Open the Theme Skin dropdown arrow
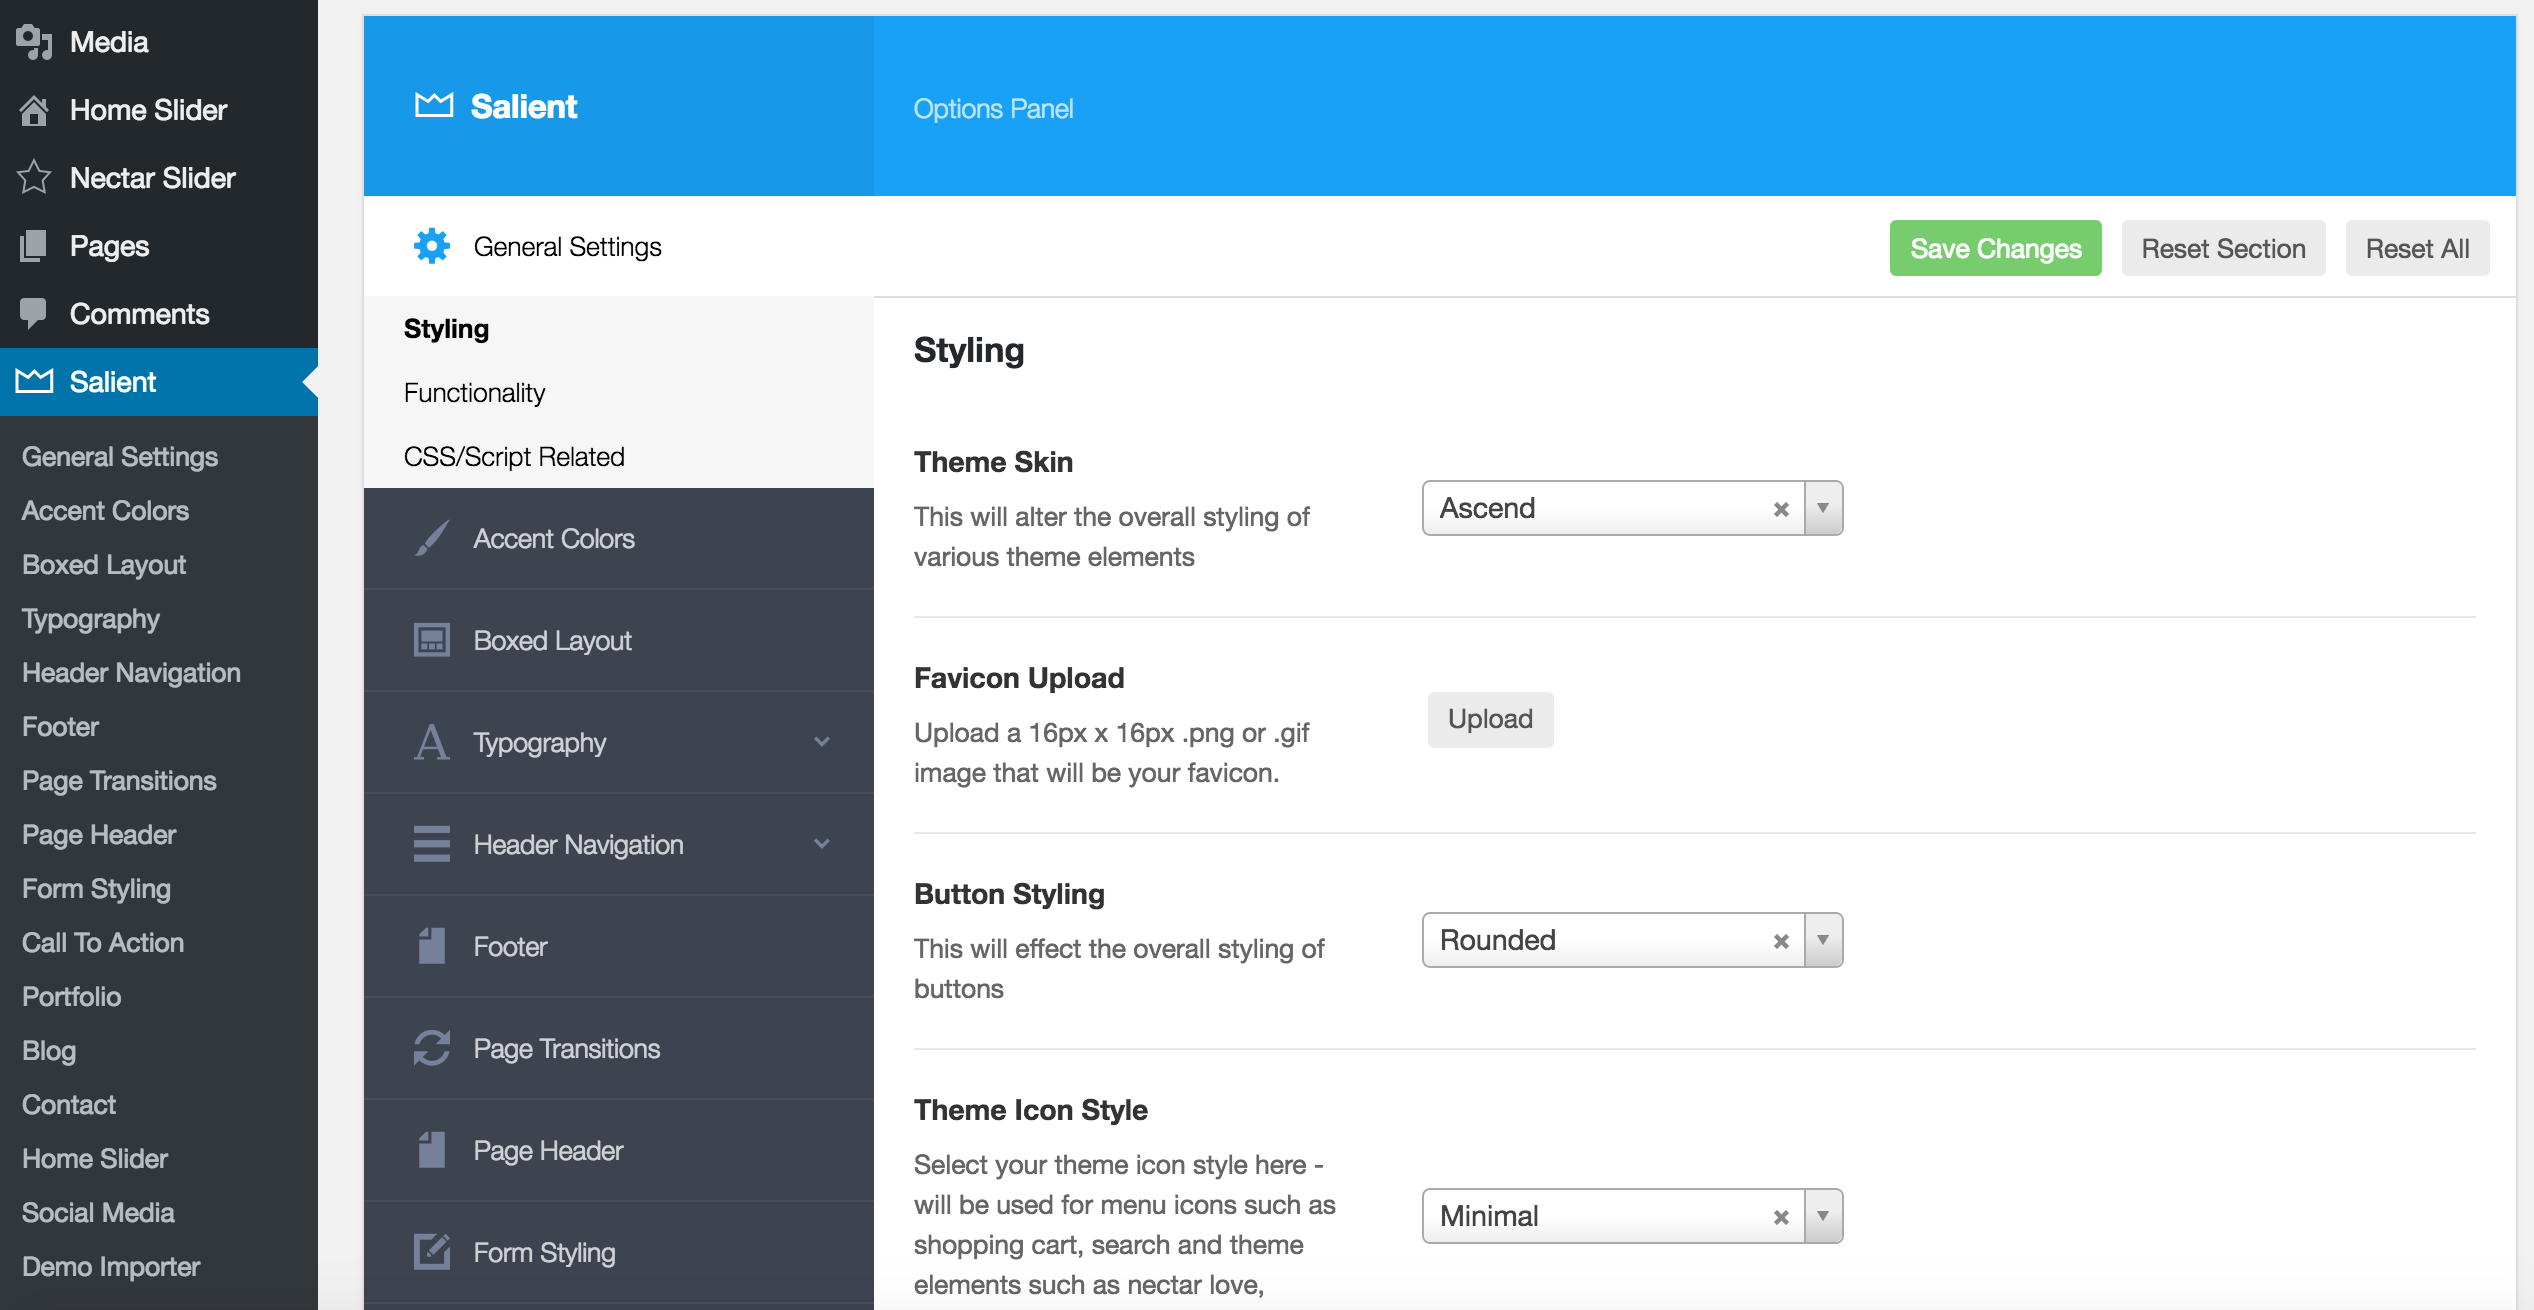Viewport: 2534px width, 1310px height. [1823, 508]
